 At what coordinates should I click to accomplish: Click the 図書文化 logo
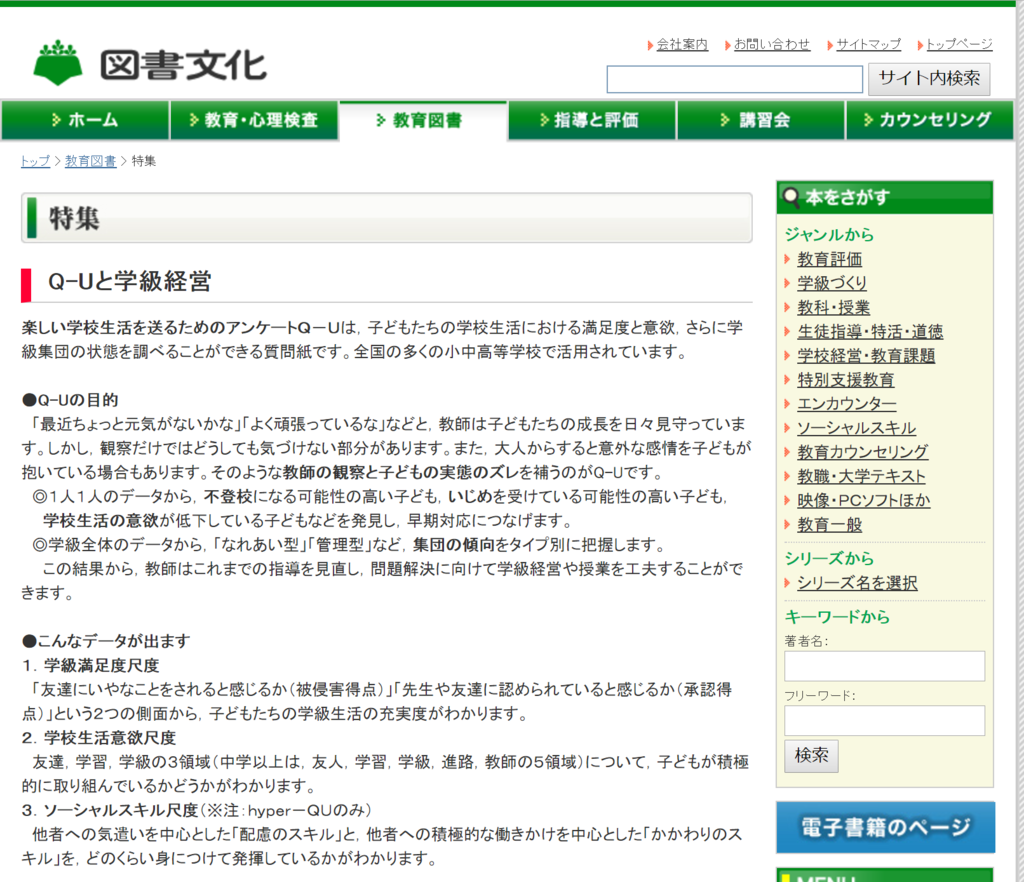pyautogui.click(x=150, y=63)
